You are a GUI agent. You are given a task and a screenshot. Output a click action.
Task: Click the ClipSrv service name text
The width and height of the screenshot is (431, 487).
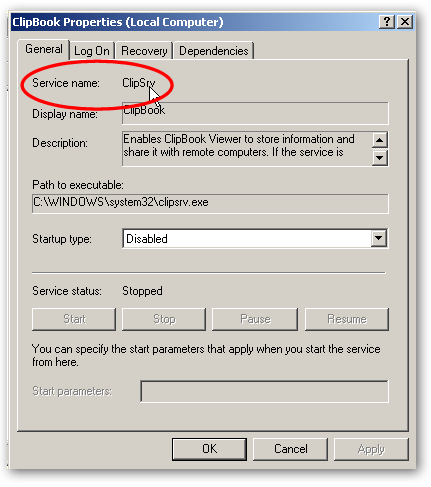[x=139, y=83]
